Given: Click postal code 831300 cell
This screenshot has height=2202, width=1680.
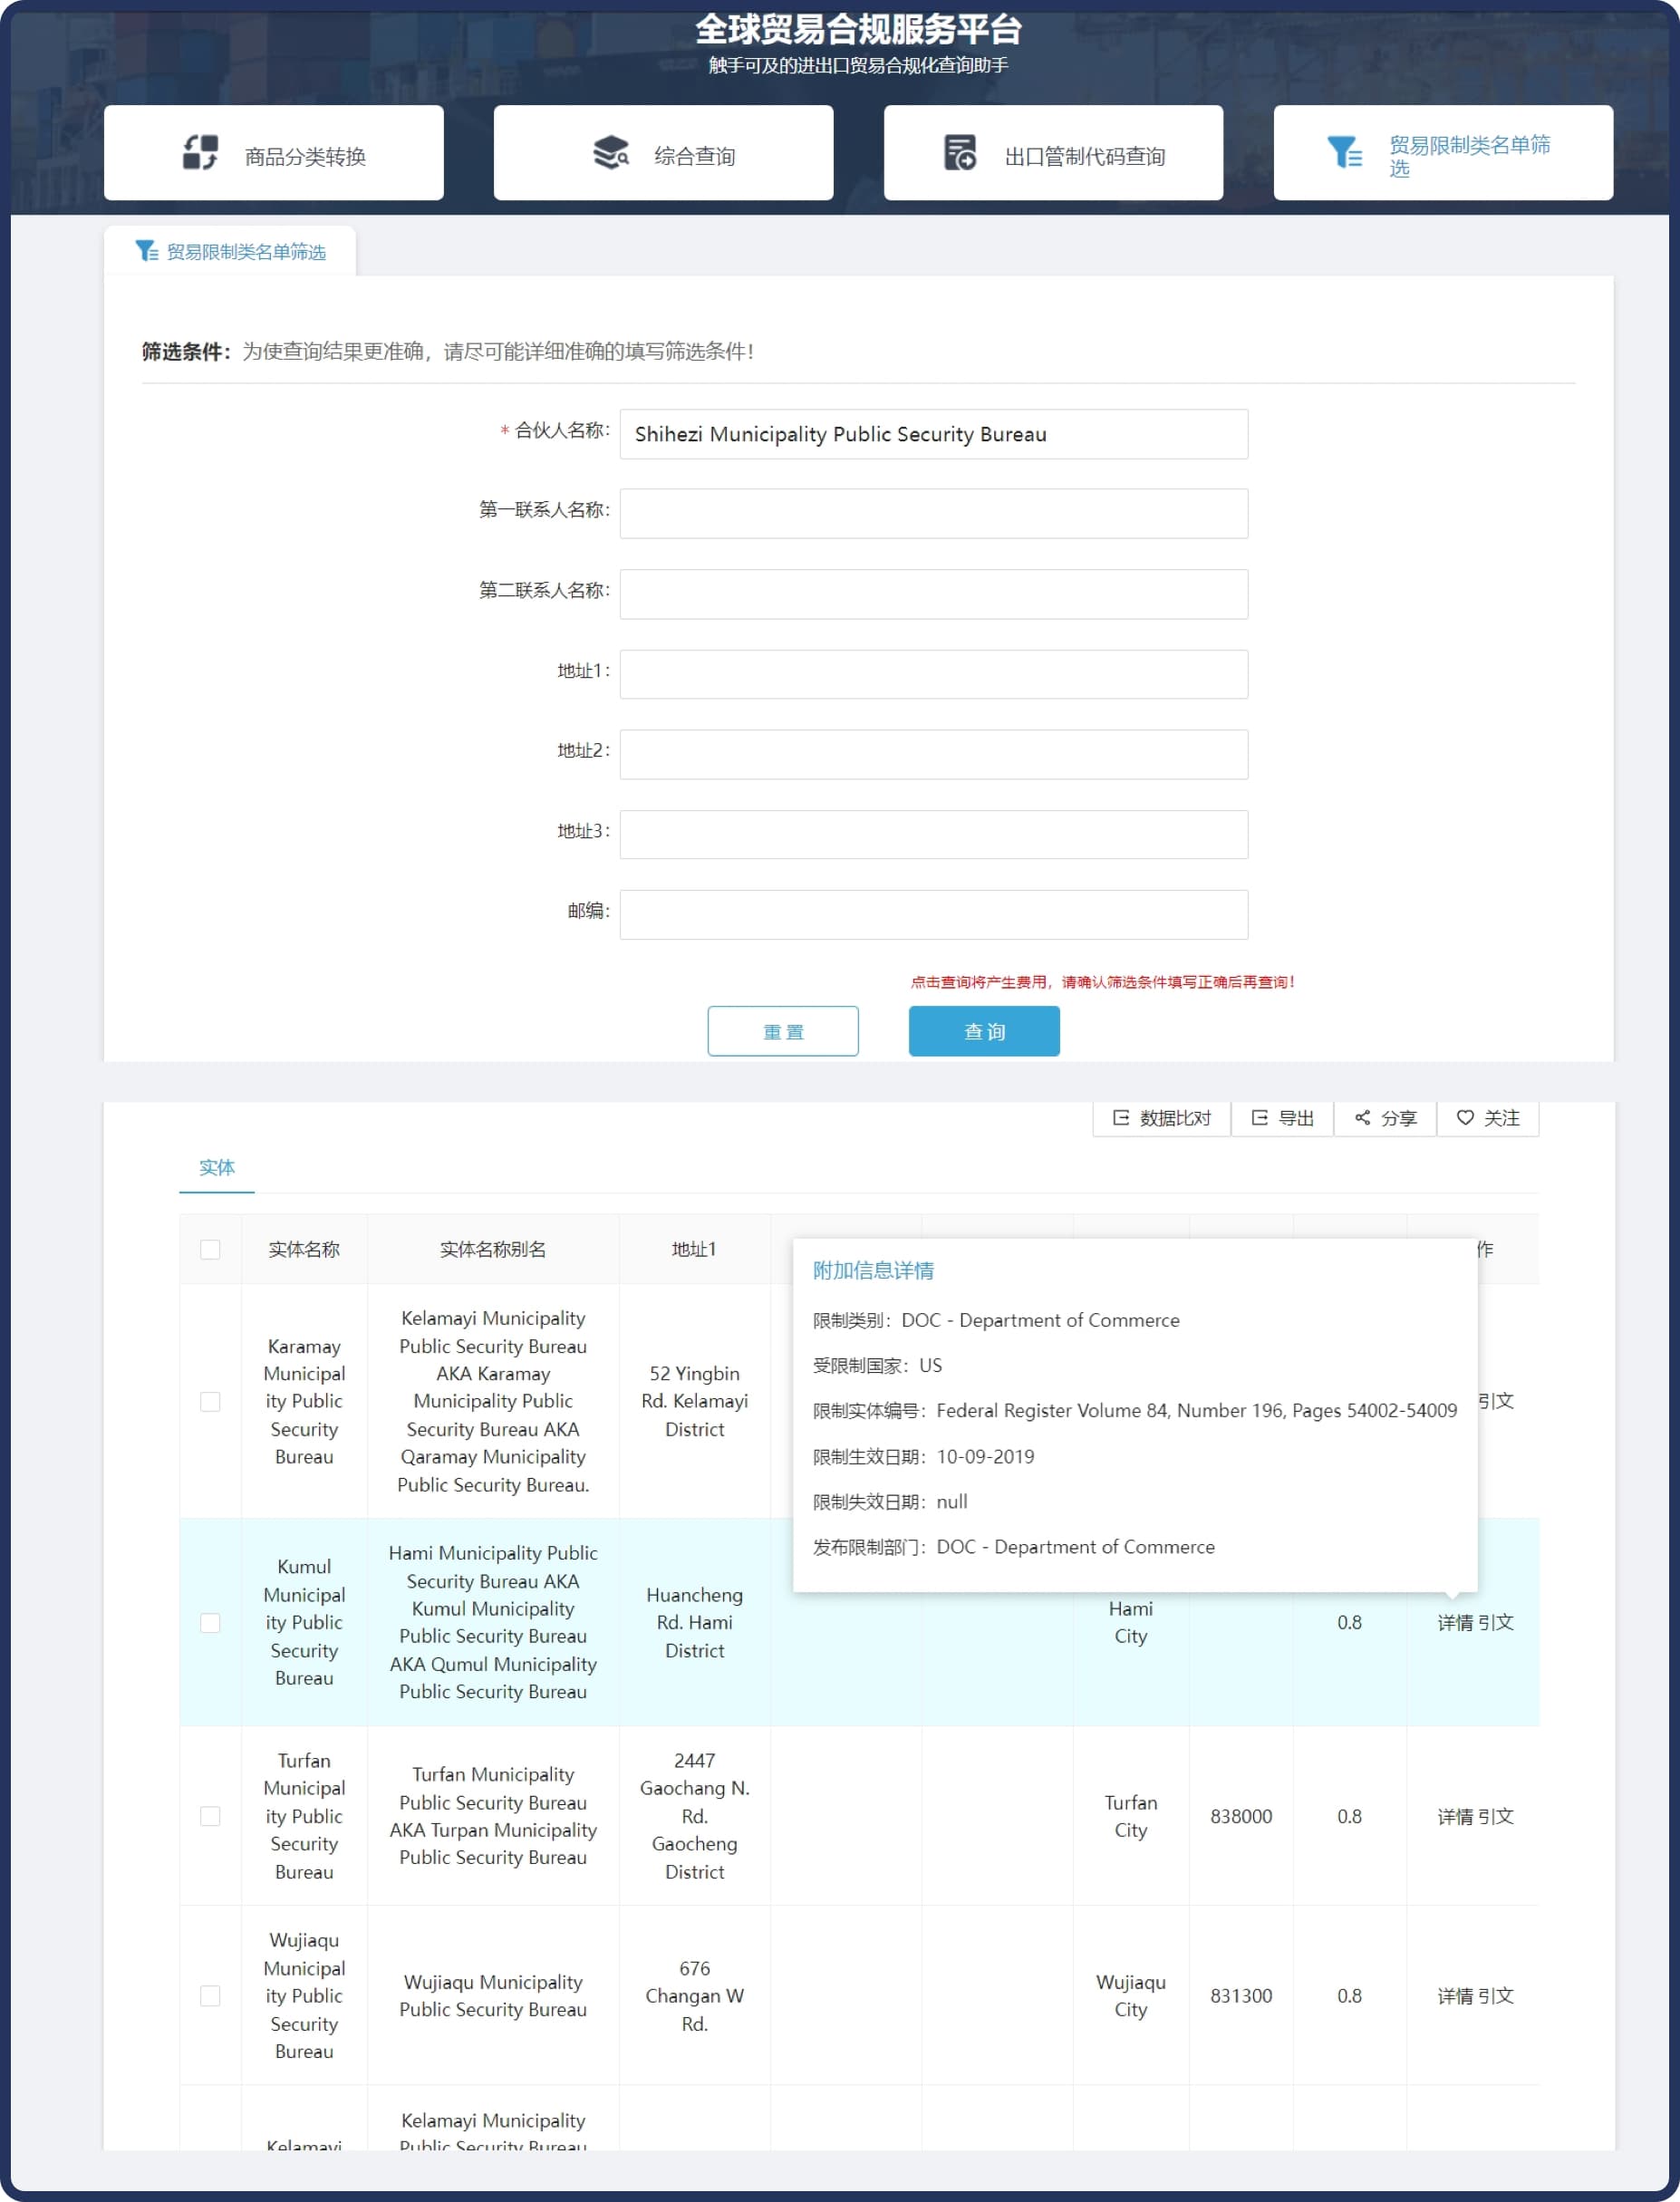Looking at the screenshot, I should (x=1241, y=1995).
